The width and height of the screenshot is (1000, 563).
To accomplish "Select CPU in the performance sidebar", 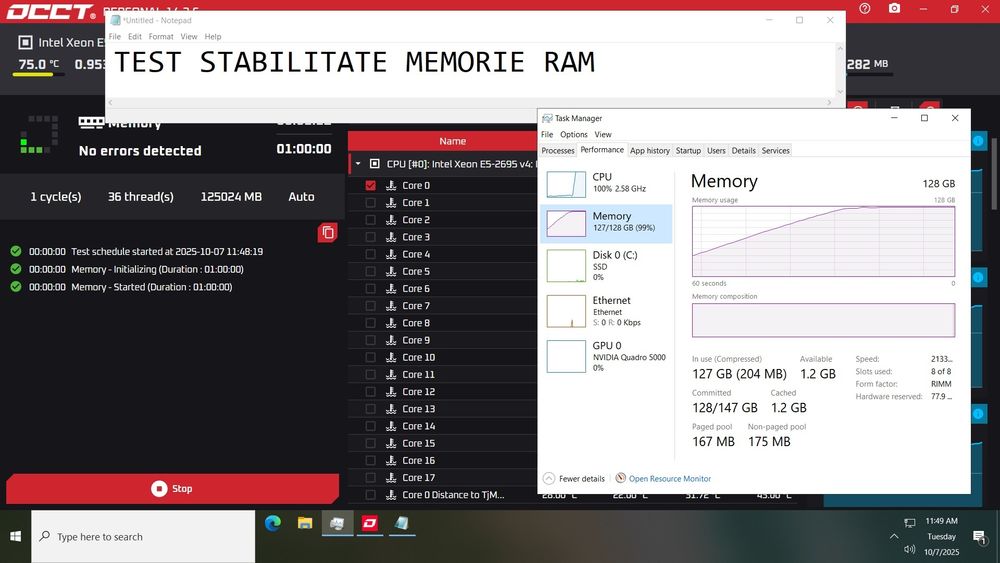I will (606, 184).
